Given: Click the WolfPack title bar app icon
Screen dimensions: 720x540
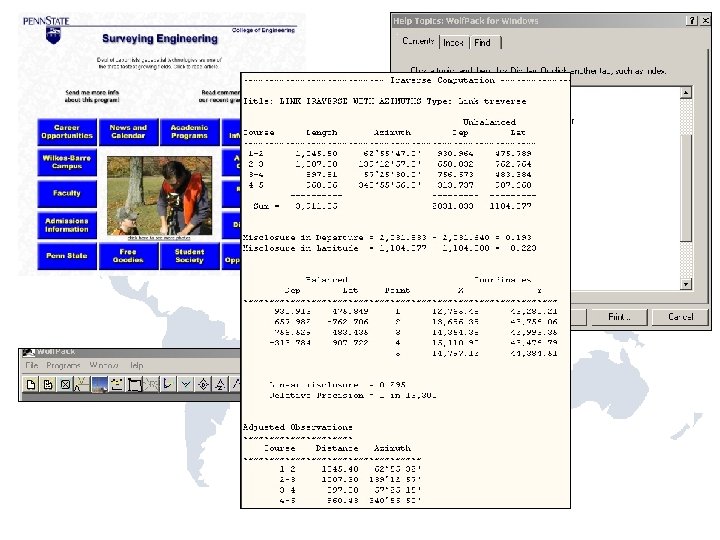Looking at the screenshot, I should [x=28, y=352].
